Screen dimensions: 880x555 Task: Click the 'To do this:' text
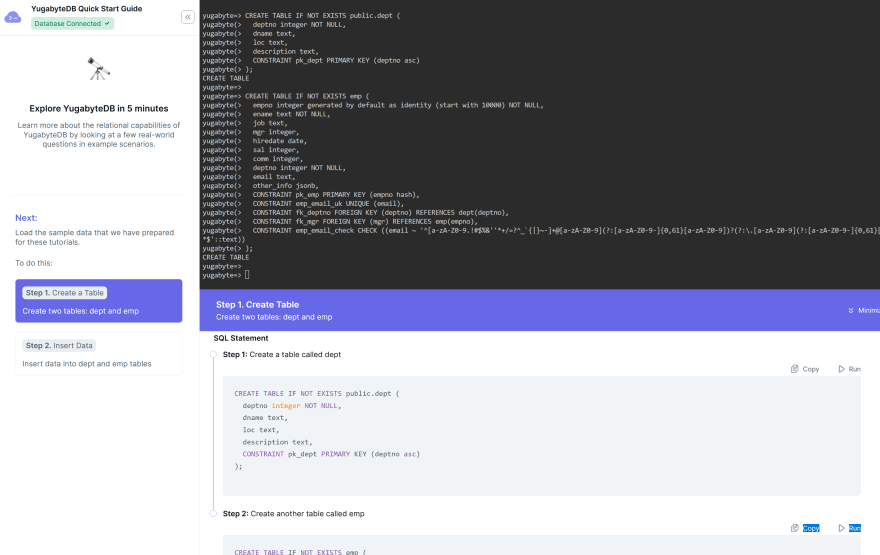(x=34, y=263)
